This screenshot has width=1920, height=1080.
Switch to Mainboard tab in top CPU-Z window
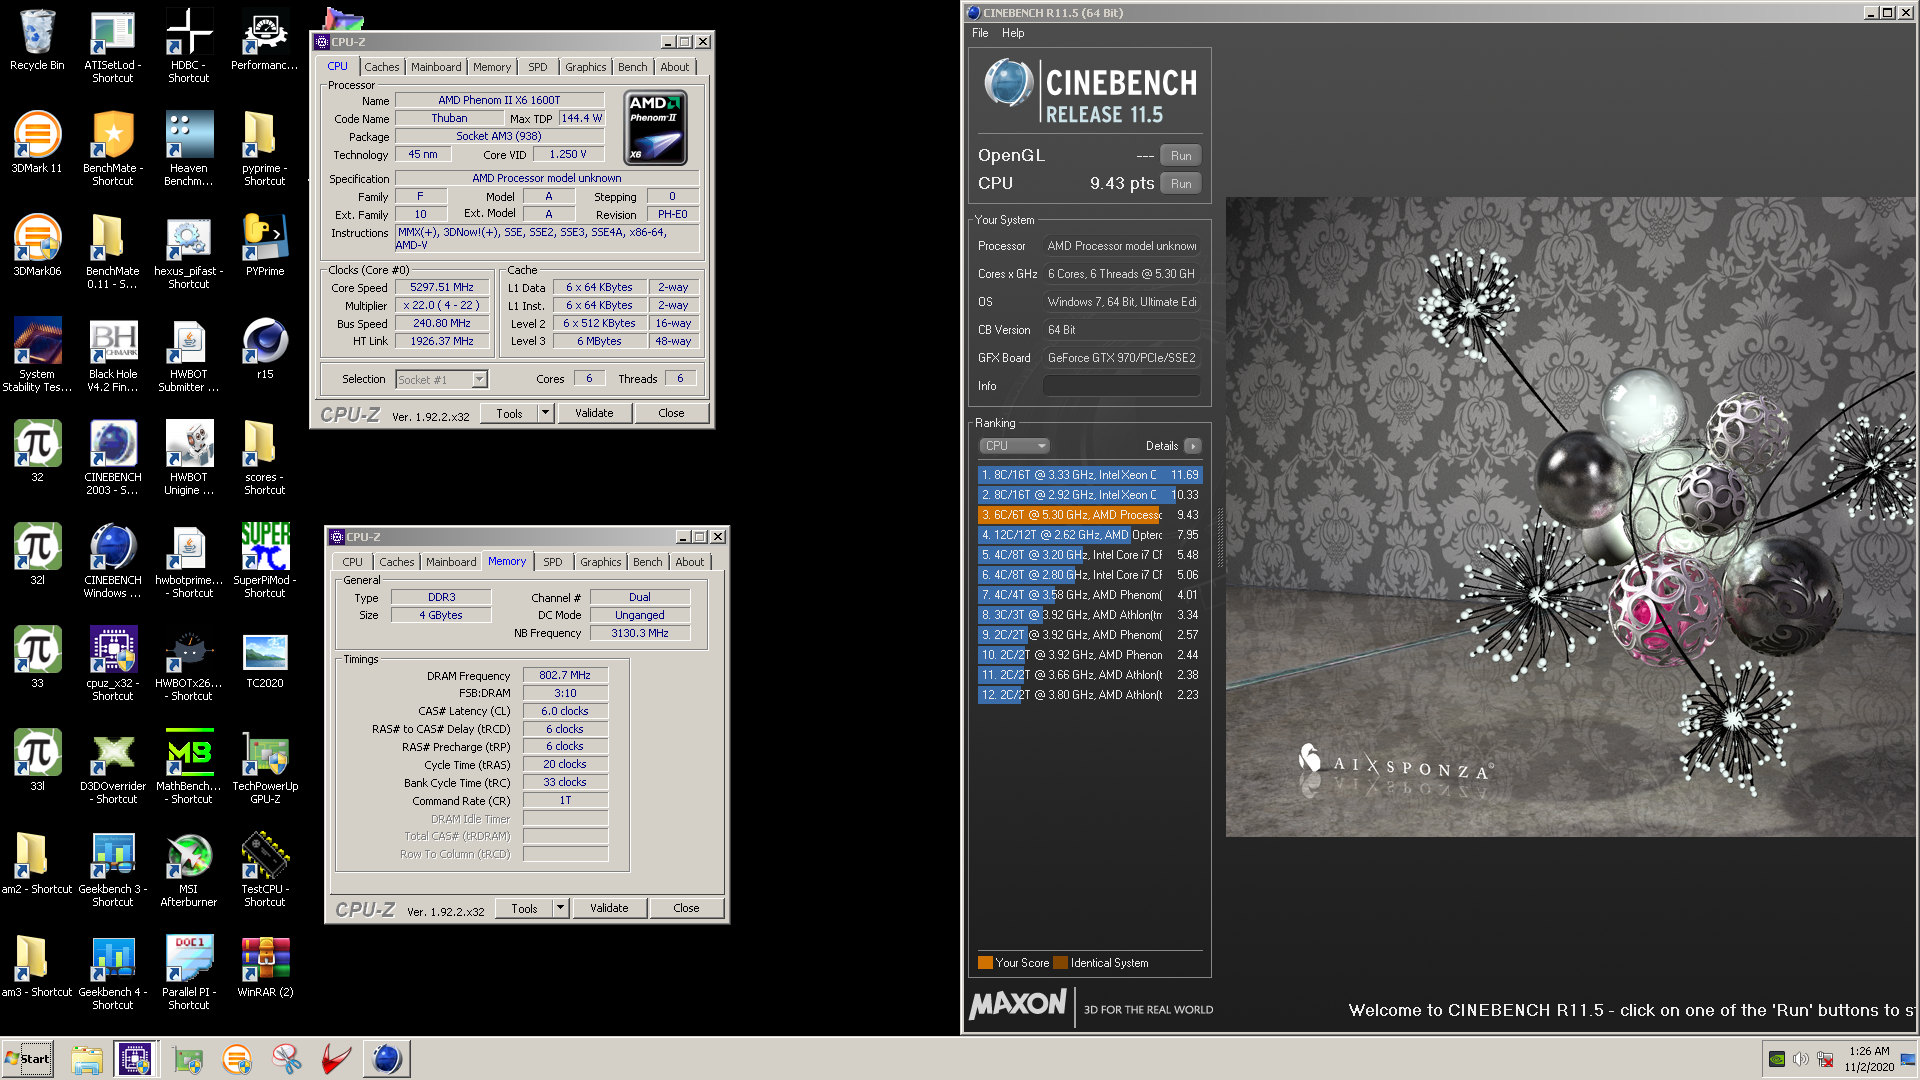(436, 67)
